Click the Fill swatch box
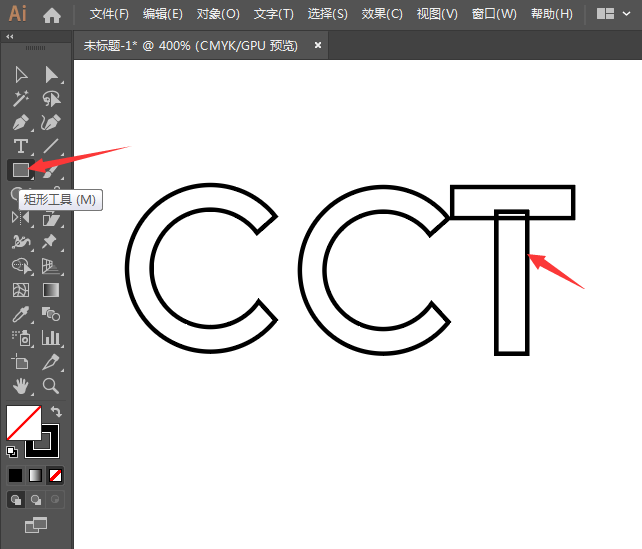Viewport: 642px width, 549px height. point(24,423)
